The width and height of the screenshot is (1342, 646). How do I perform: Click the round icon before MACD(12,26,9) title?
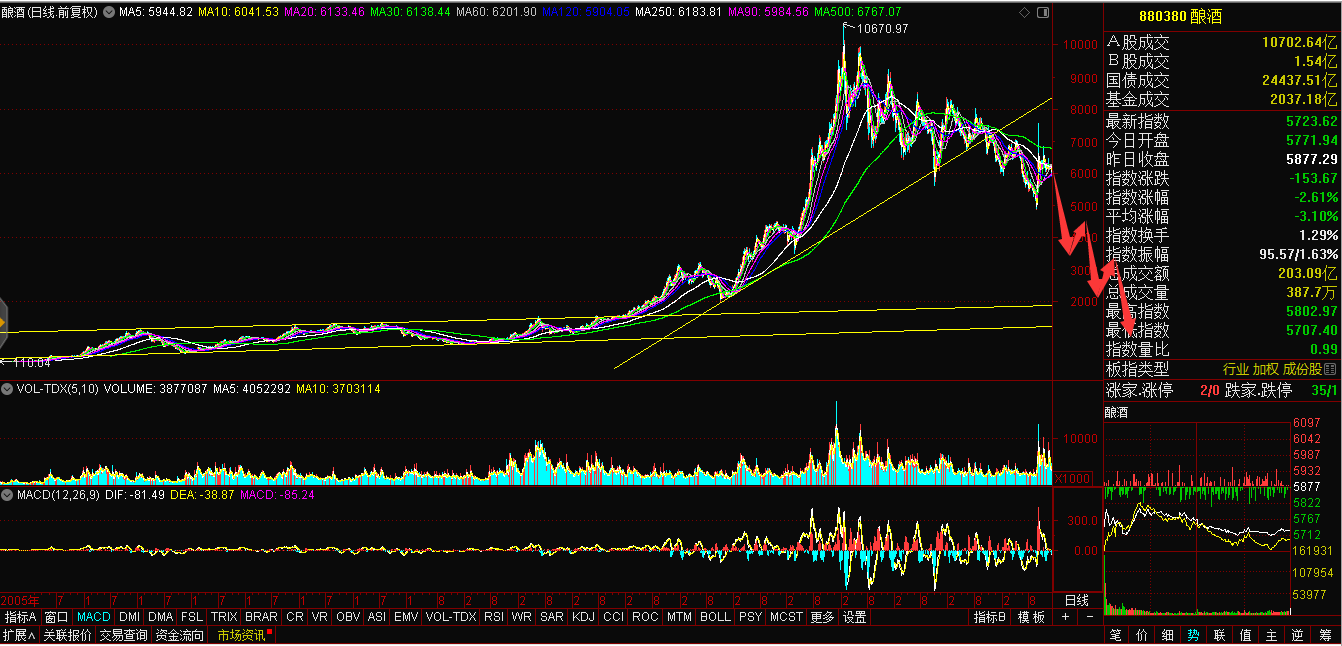coord(8,494)
